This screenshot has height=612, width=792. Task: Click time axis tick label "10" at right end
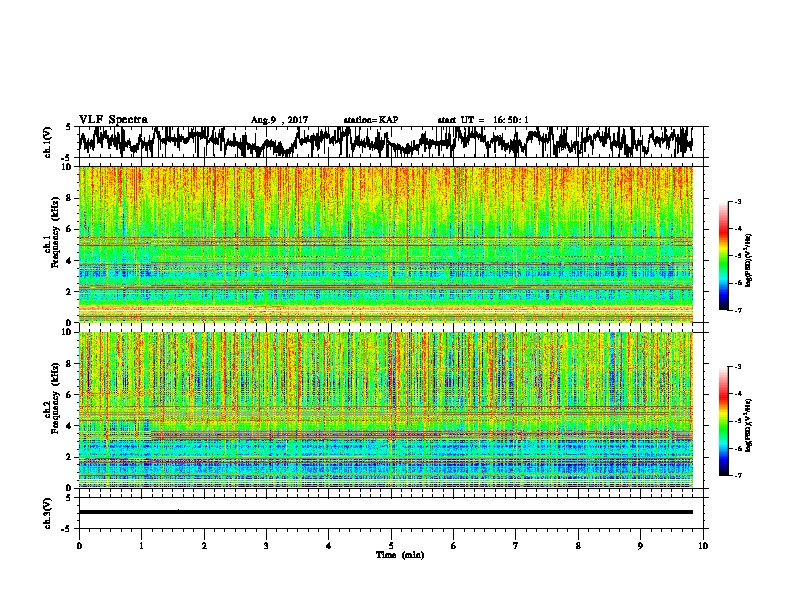(x=703, y=546)
